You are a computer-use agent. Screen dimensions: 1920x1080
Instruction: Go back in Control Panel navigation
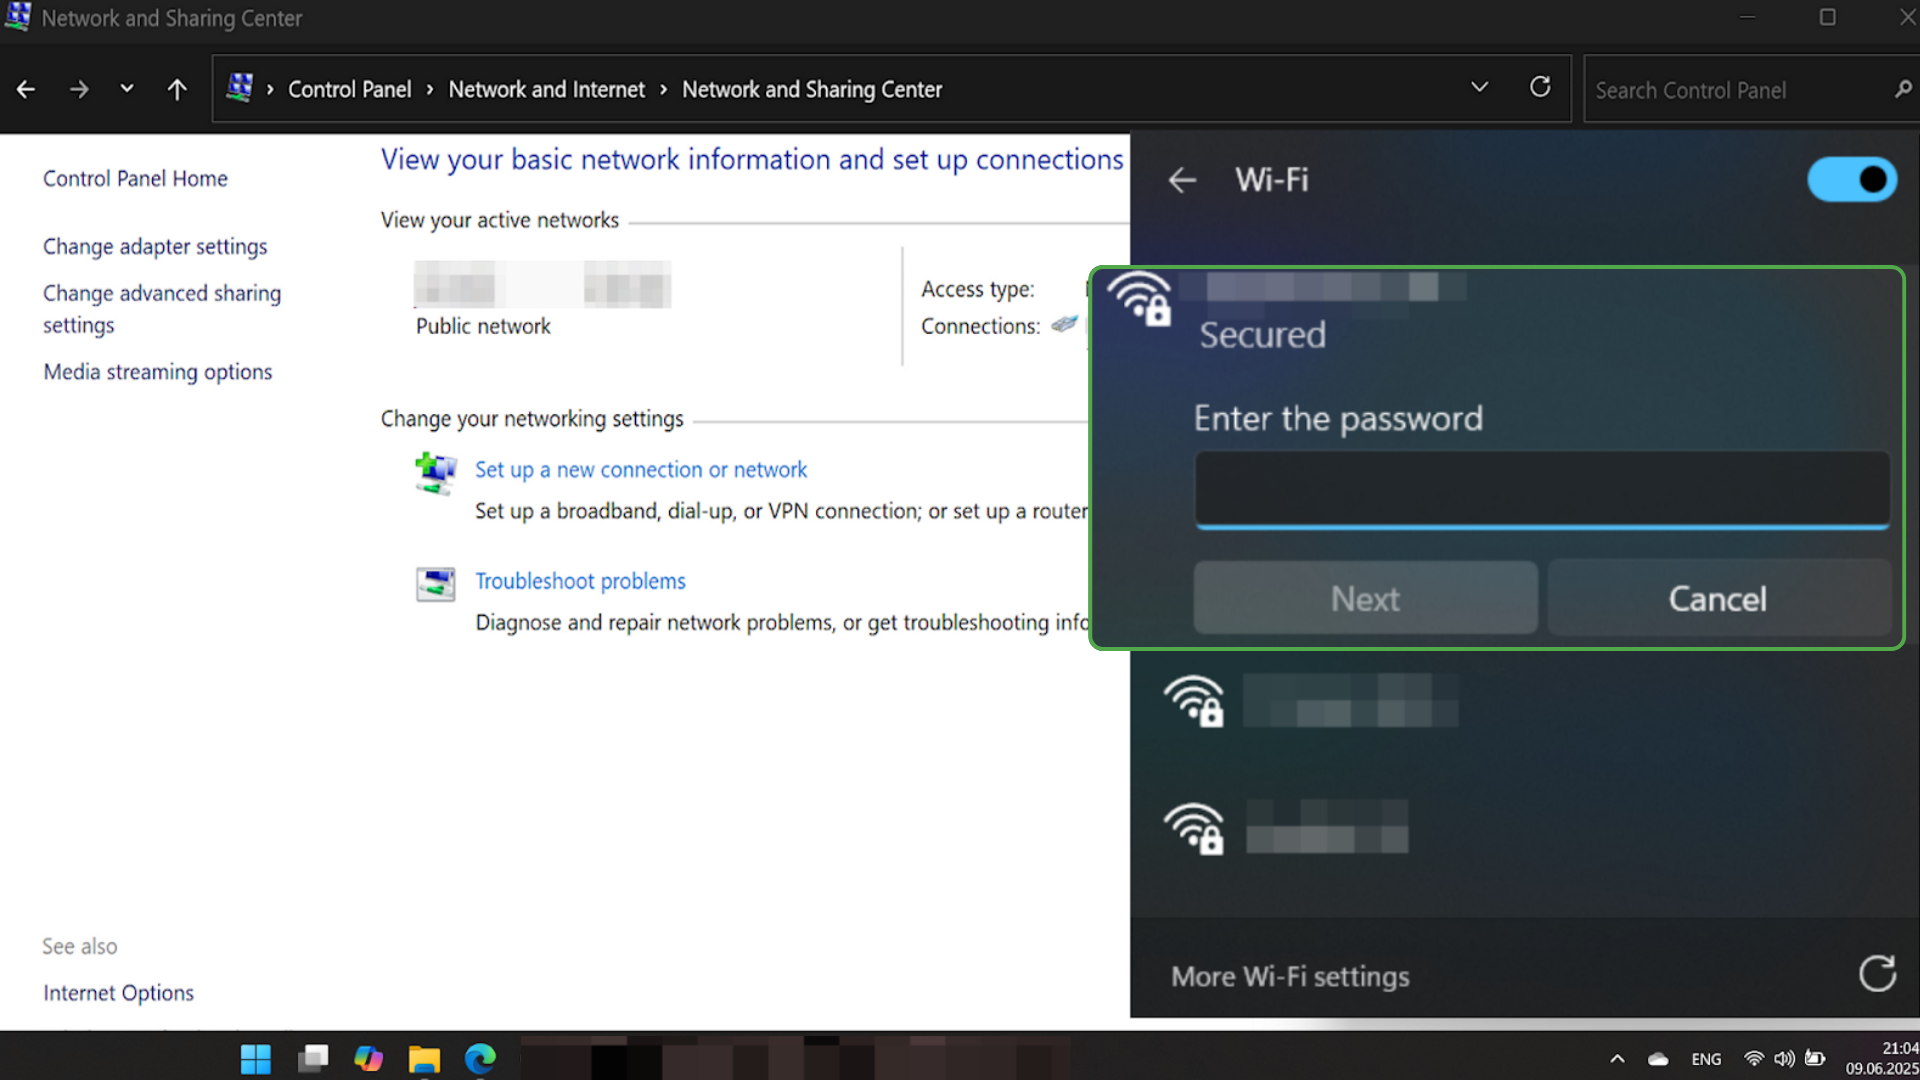coord(26,90)
